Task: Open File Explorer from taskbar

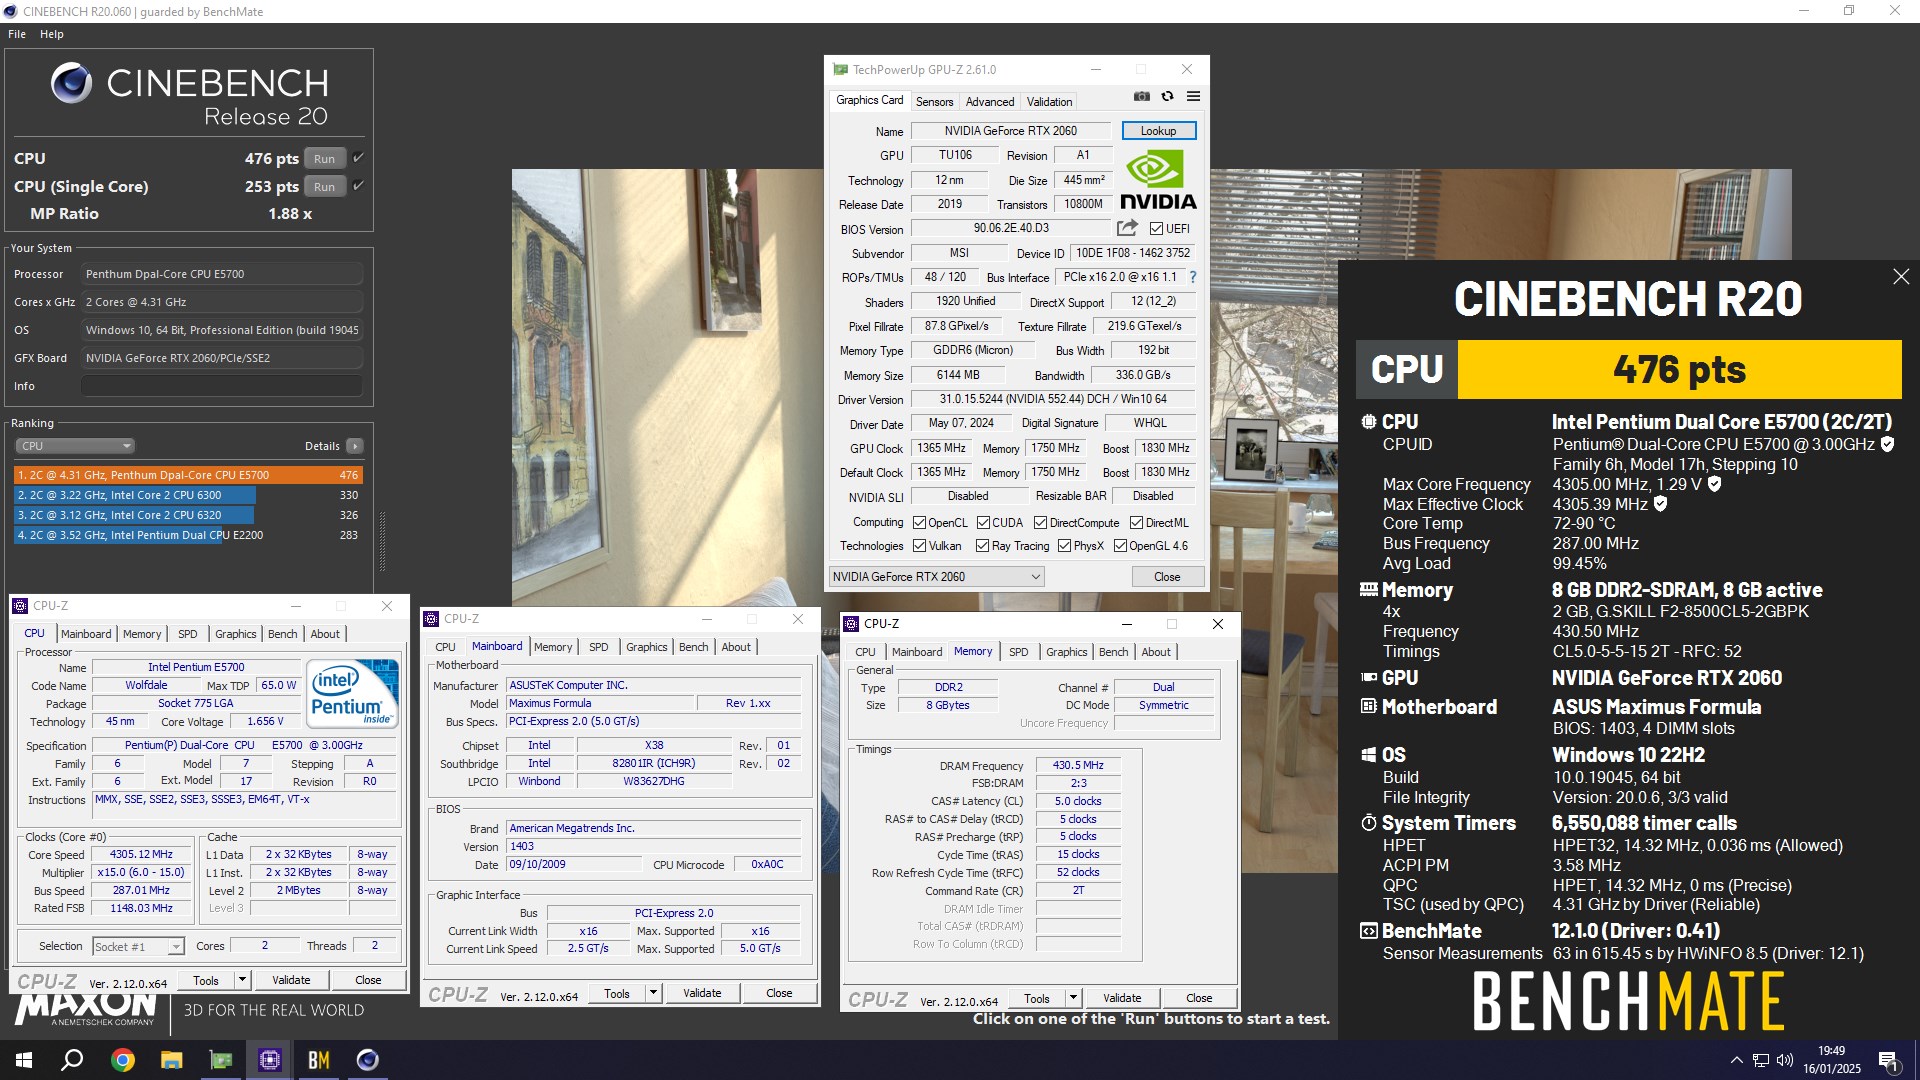Action: pos(171,1060)
